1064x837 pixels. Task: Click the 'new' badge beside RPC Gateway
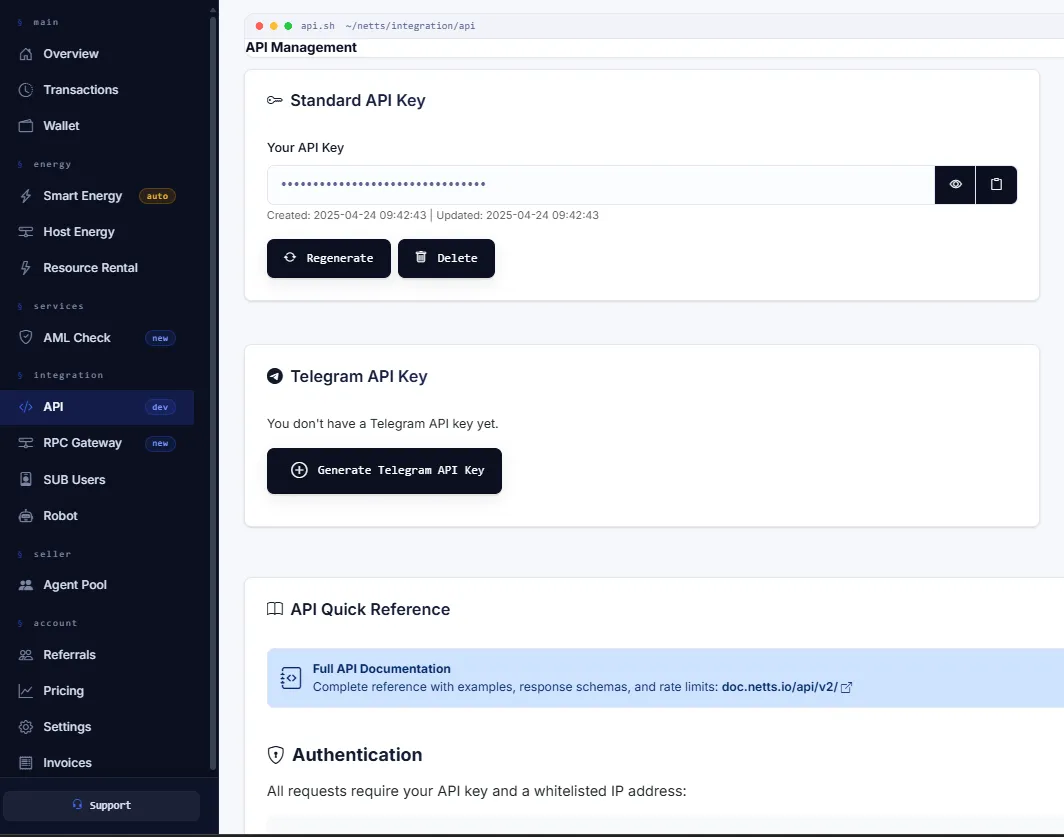point(160,443)
